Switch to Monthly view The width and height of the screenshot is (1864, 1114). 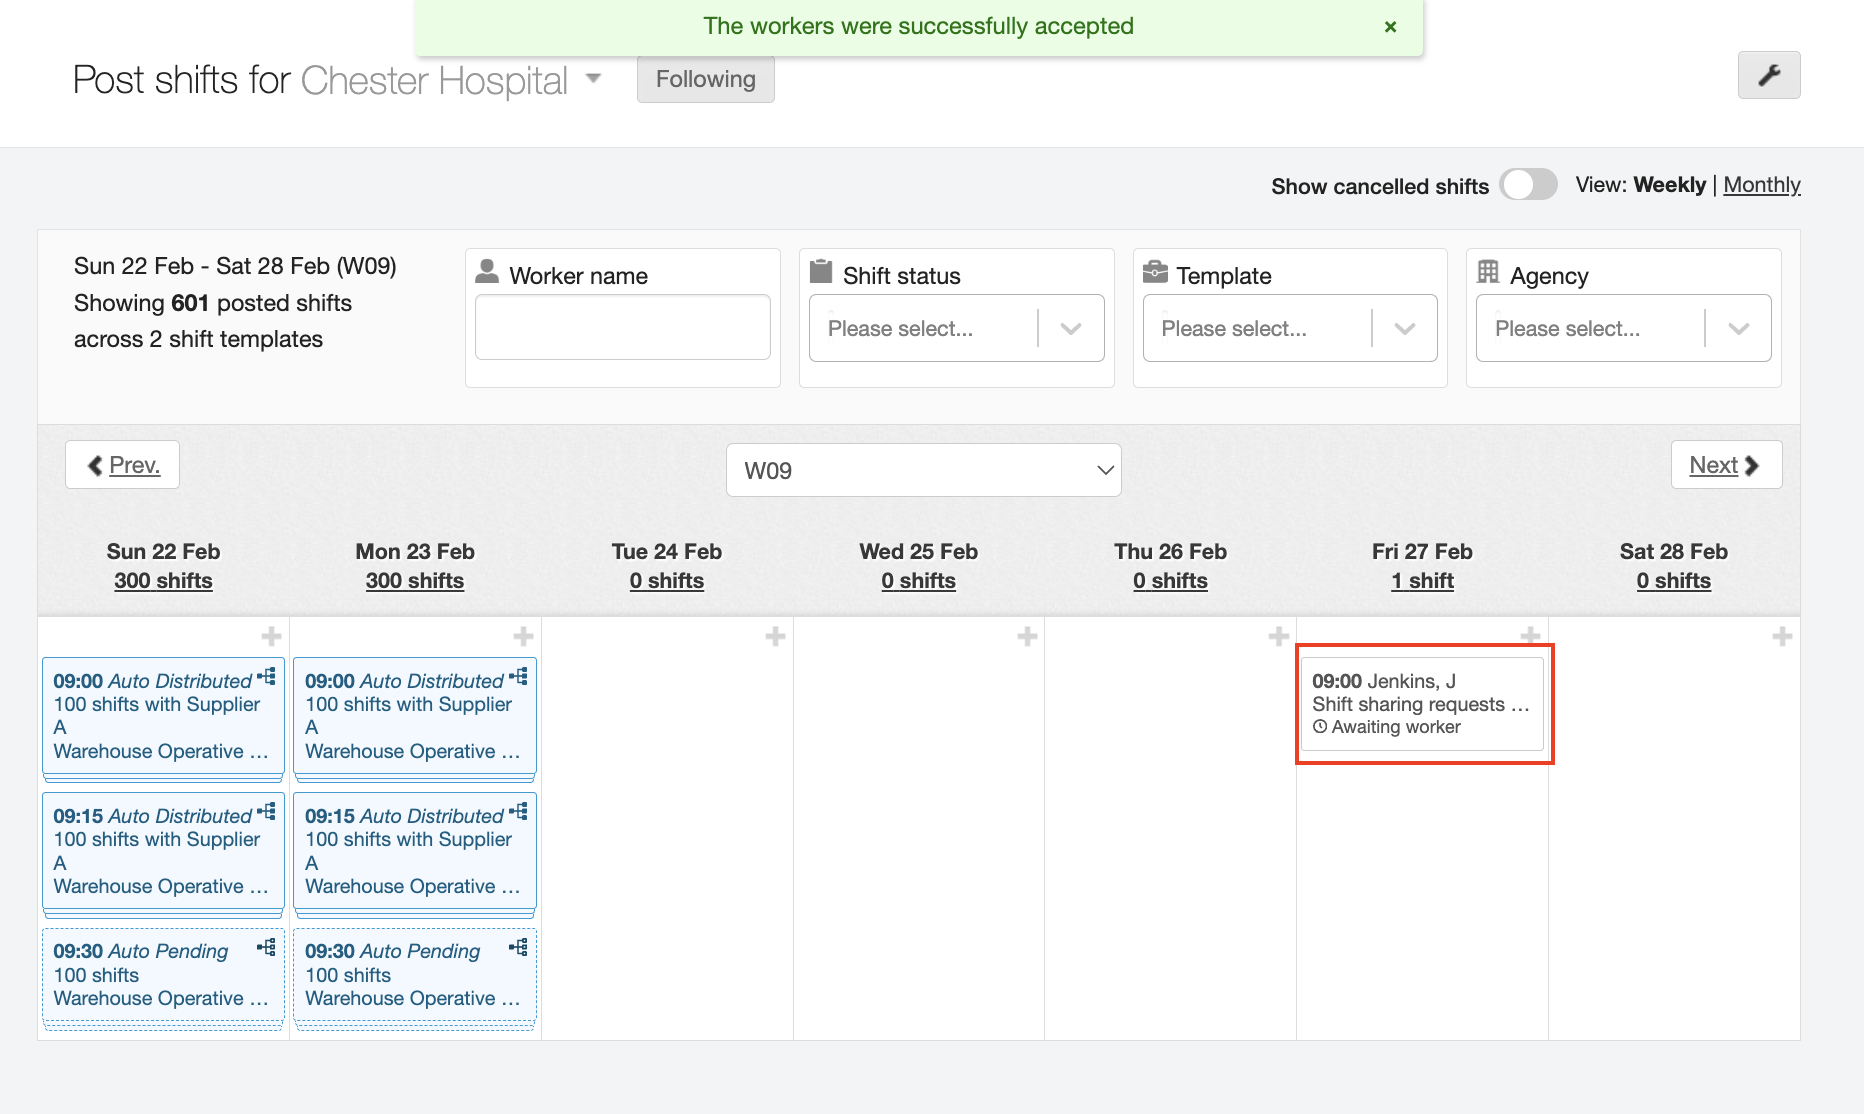click(1762, 185)
